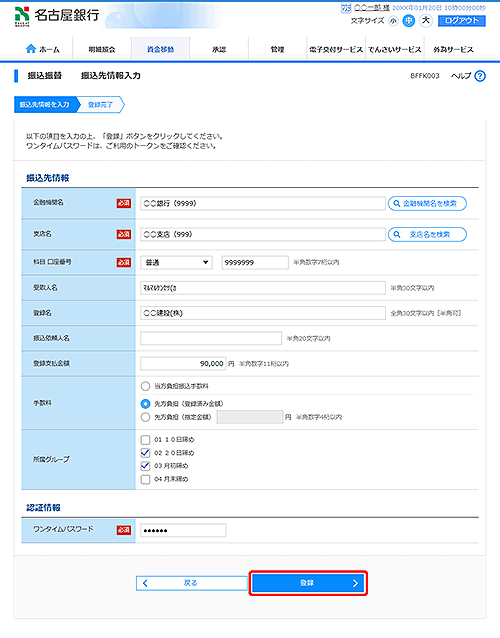Click the 戻る back button

[x=191, y=583]
